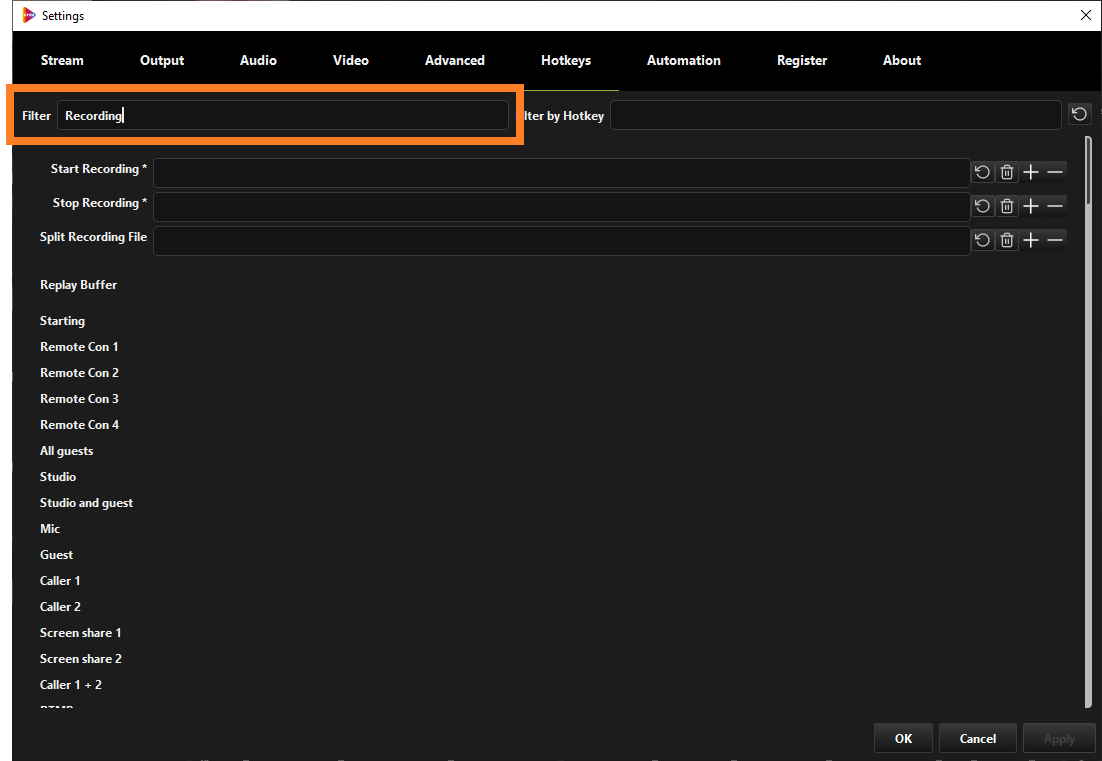Click the Filter by Hotkey field

tap(835, 115)
